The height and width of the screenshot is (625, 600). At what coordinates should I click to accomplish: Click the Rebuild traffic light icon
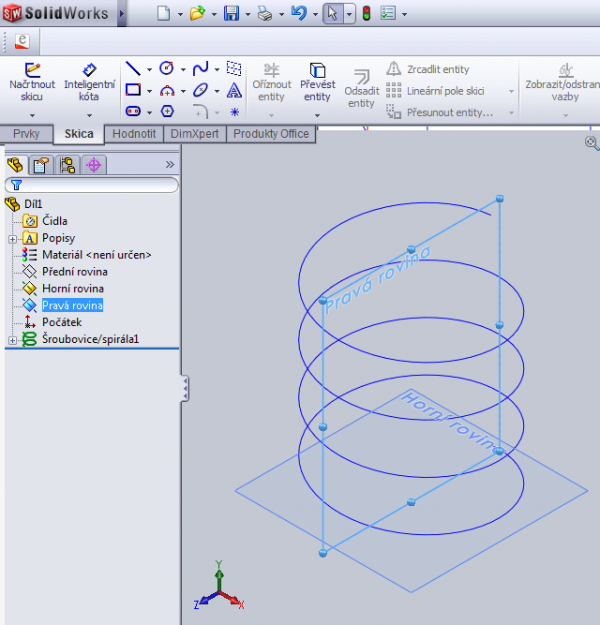(366, 14)
